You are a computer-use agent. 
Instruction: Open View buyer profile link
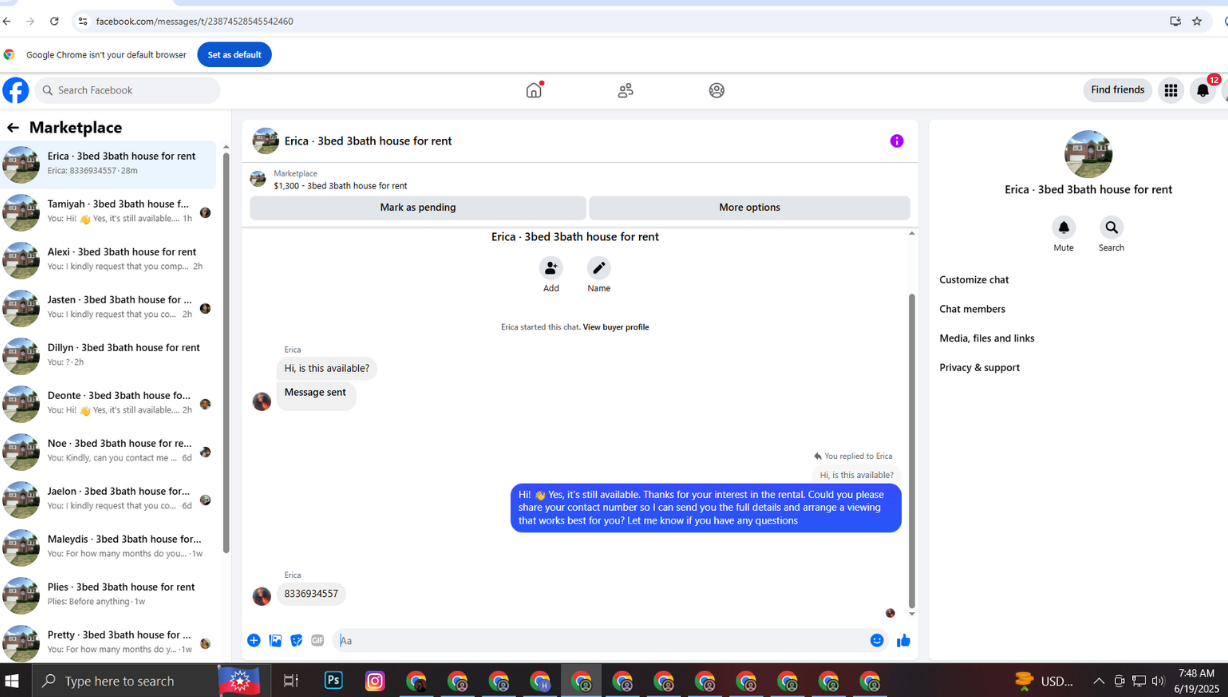tap(616, 327)
